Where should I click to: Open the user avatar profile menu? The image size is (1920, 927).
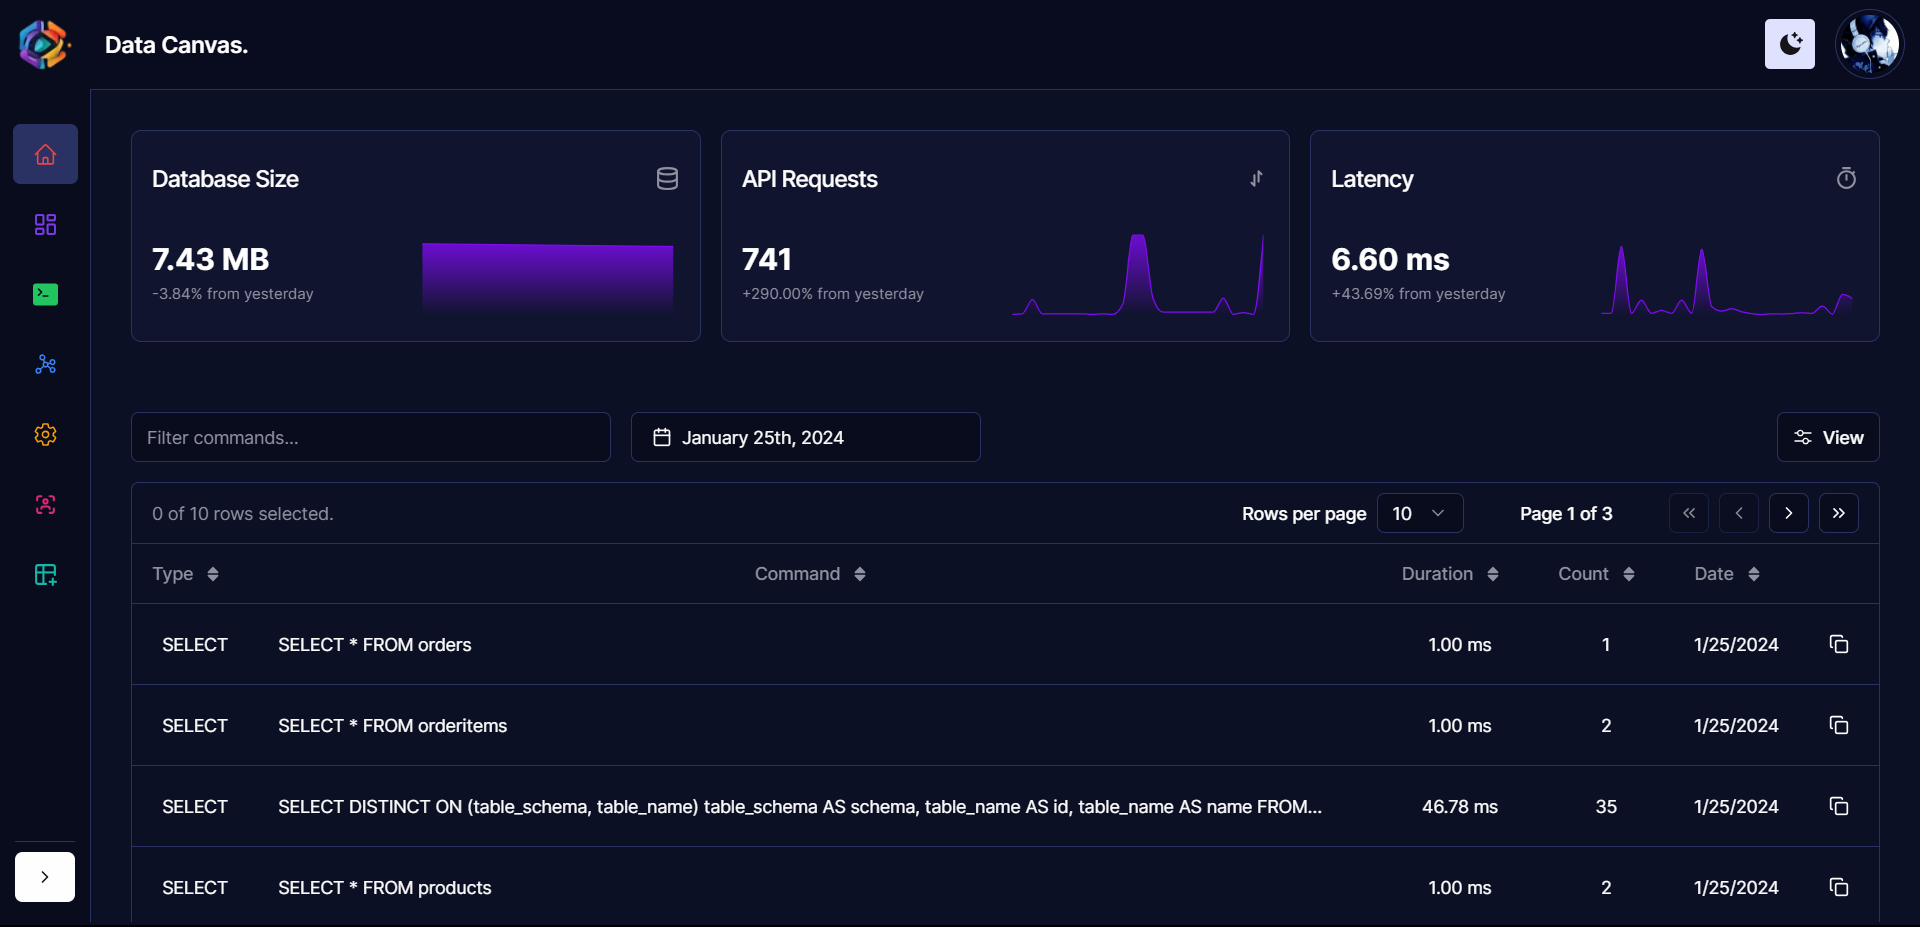[x=1869, y=44]
